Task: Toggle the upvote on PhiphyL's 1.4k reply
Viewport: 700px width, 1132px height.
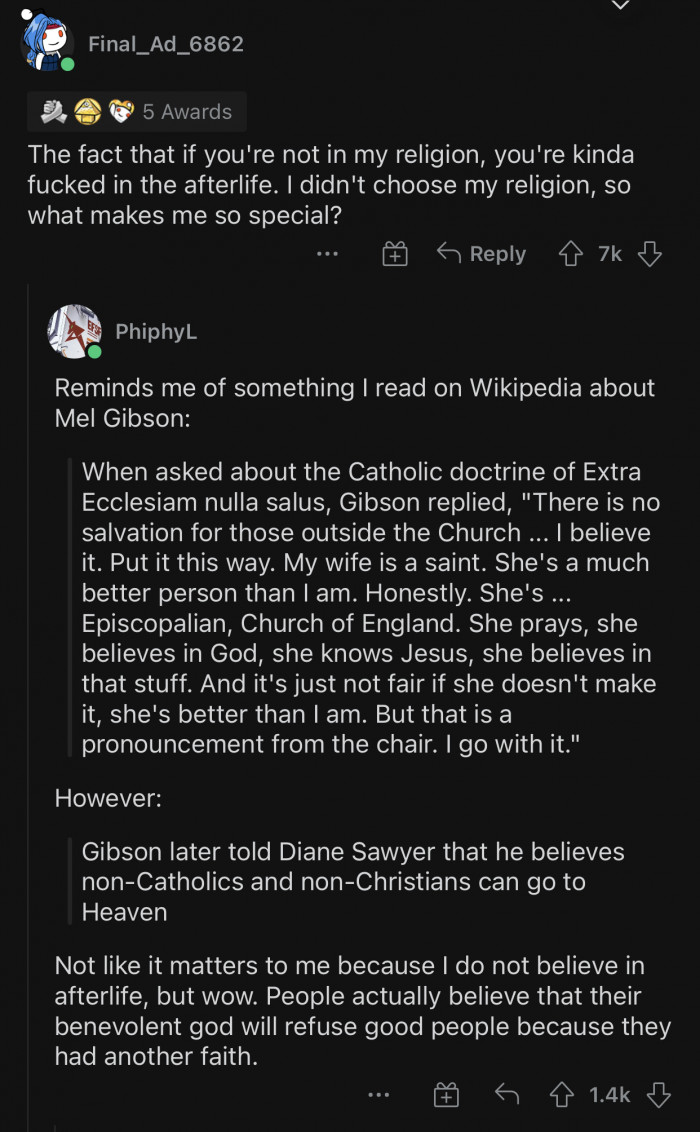Action: [561, 1094]
